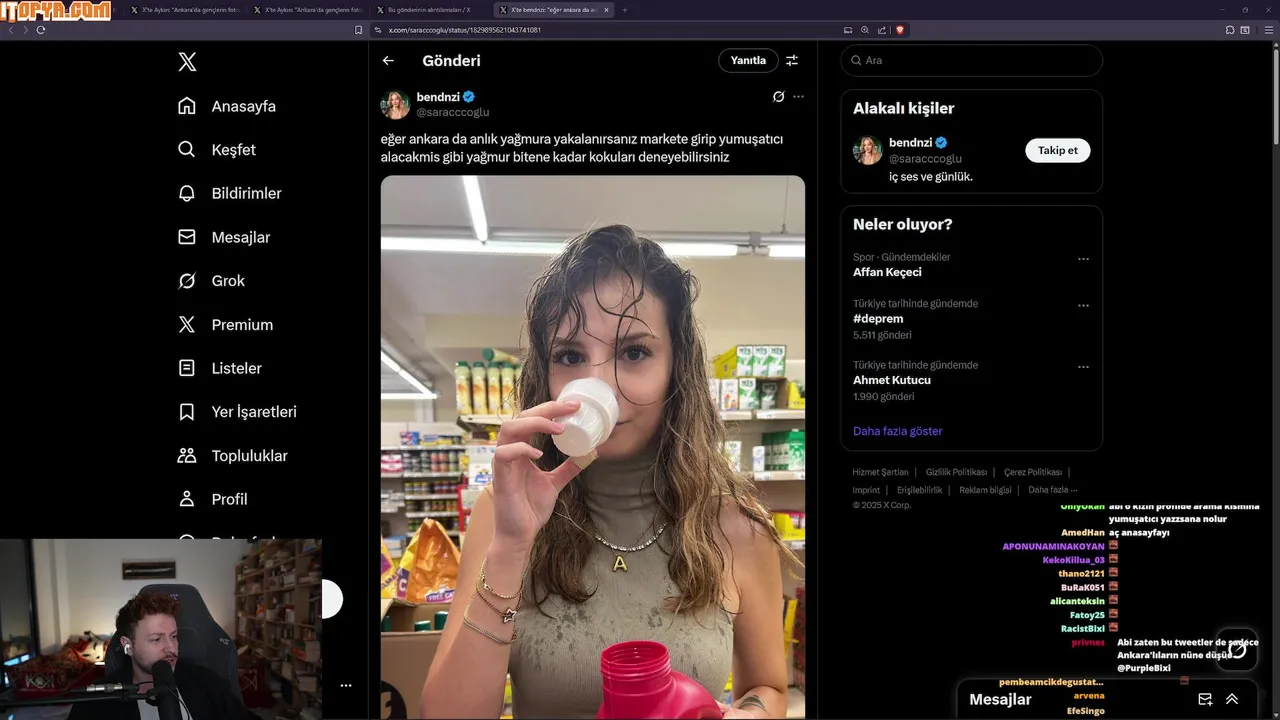Image resolution: width=1280 pixels, height=720 pixels.
Task: Click the Ara search field
Action: [x=971, y=61]
